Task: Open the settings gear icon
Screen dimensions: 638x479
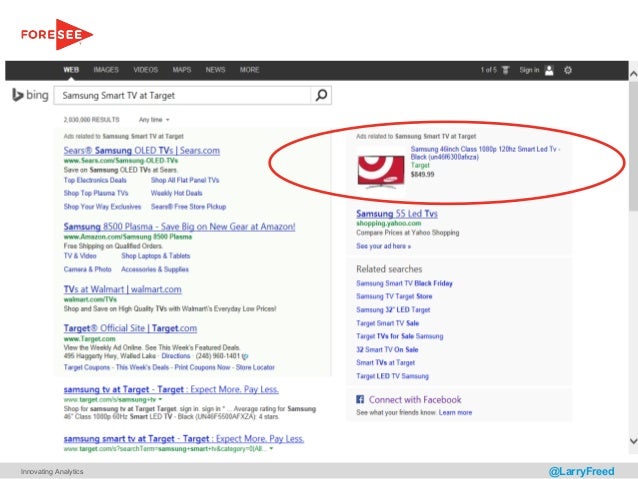Action: 568,70
